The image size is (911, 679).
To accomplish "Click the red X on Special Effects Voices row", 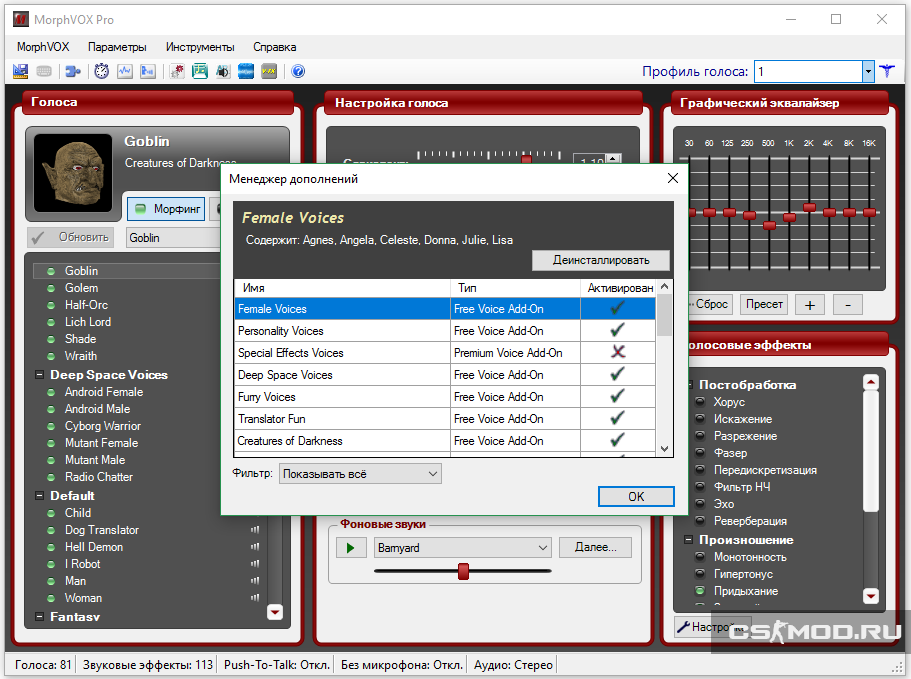I will [x=618, y=352].
